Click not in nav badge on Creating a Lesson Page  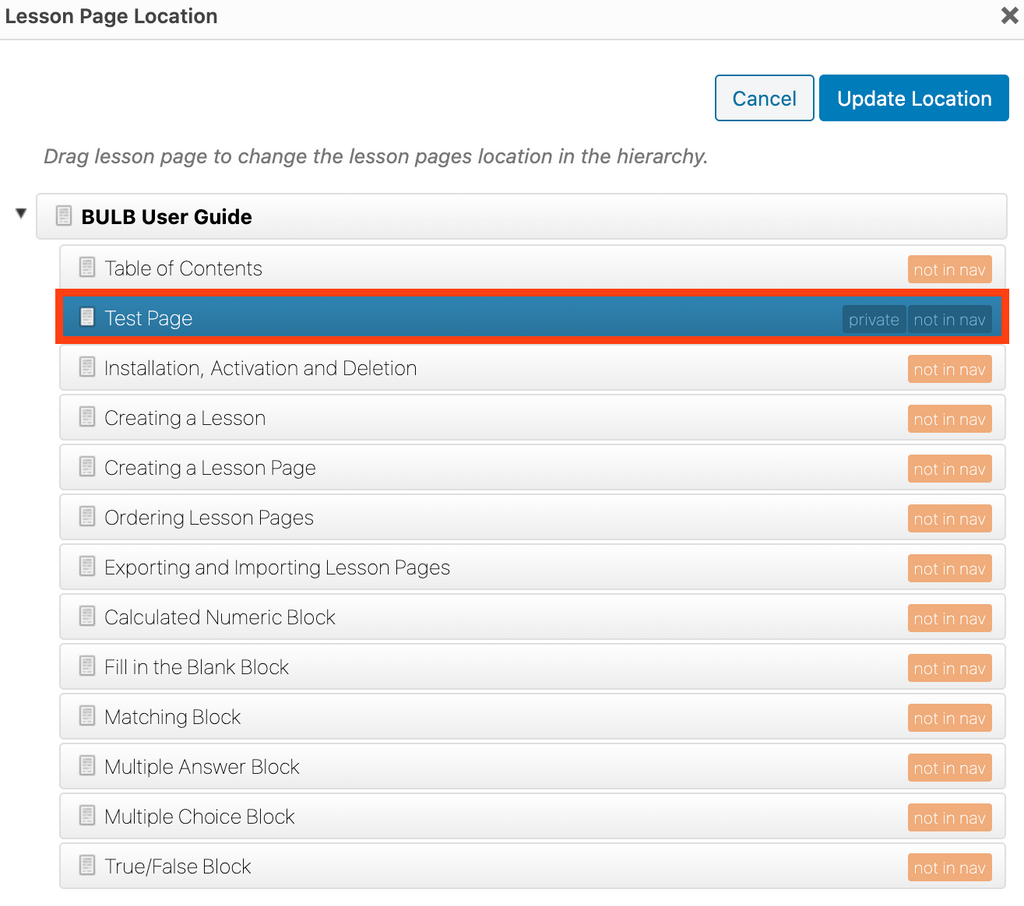pos(950,468)
